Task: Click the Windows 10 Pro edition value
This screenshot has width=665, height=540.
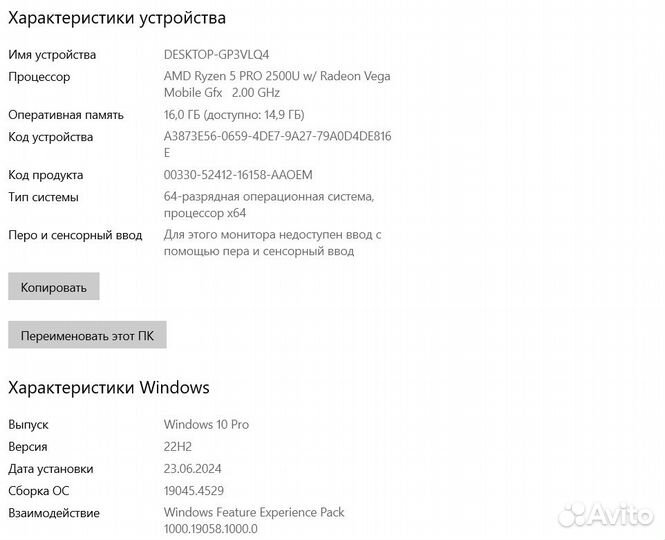Action: (206, 424)
